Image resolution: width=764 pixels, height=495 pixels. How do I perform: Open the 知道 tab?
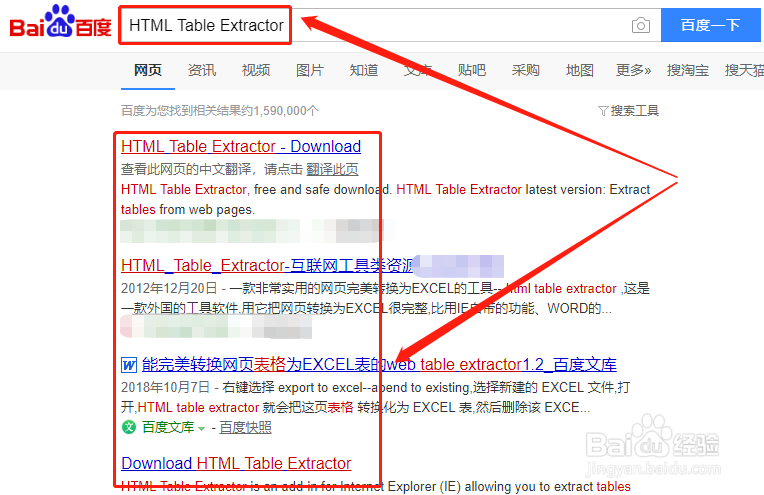coord(364,71)
